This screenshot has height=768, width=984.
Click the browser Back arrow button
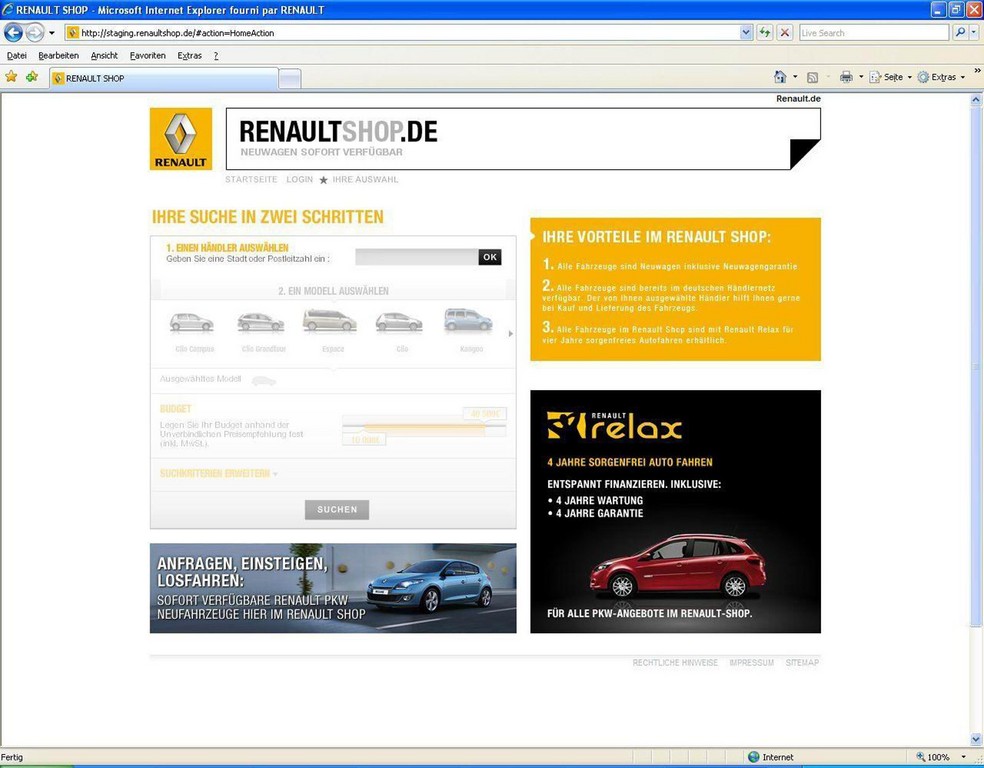13,32
